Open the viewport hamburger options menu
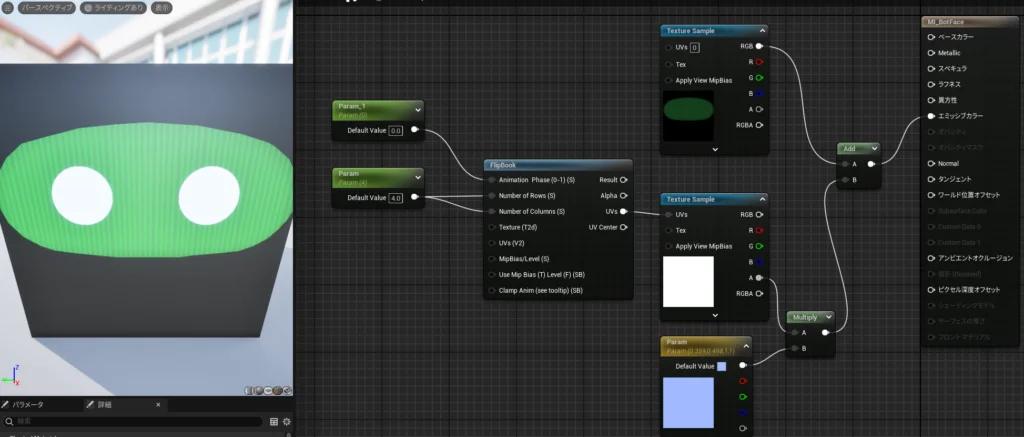The width and height of the screenshot is (1024, 437). (x=9, y=7)
